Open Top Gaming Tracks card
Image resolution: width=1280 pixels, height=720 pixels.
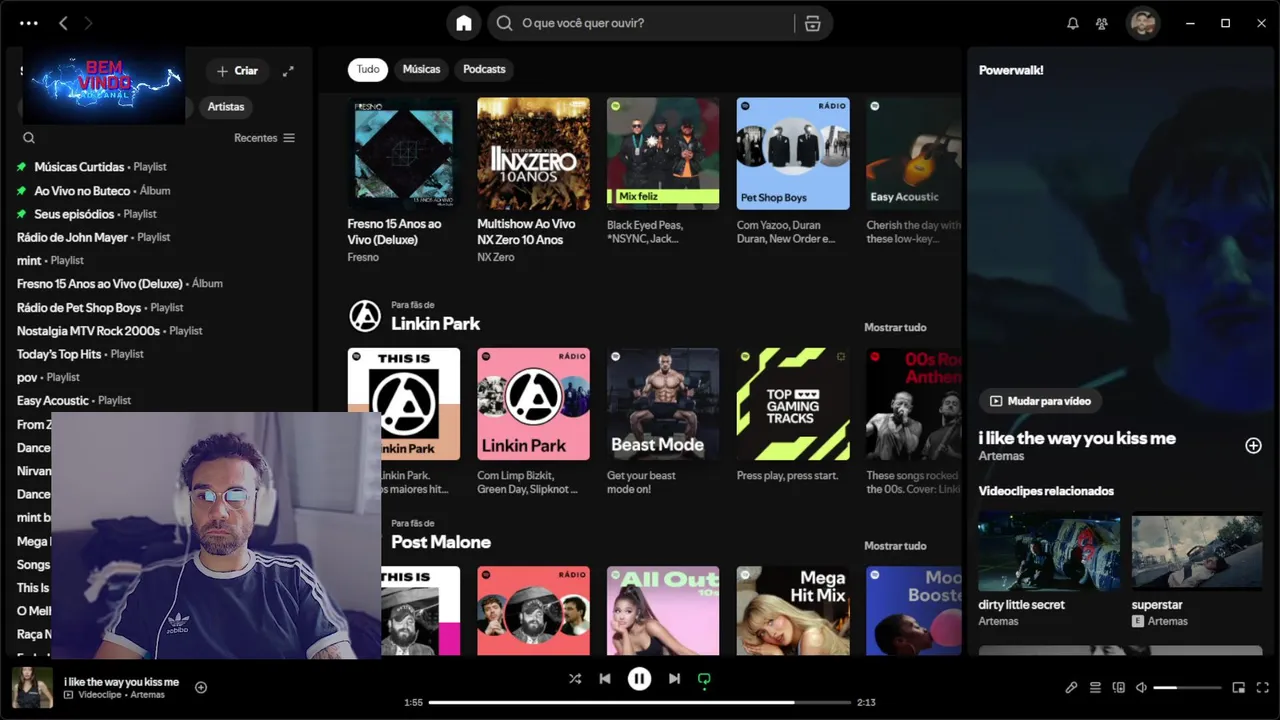(792, 418)
